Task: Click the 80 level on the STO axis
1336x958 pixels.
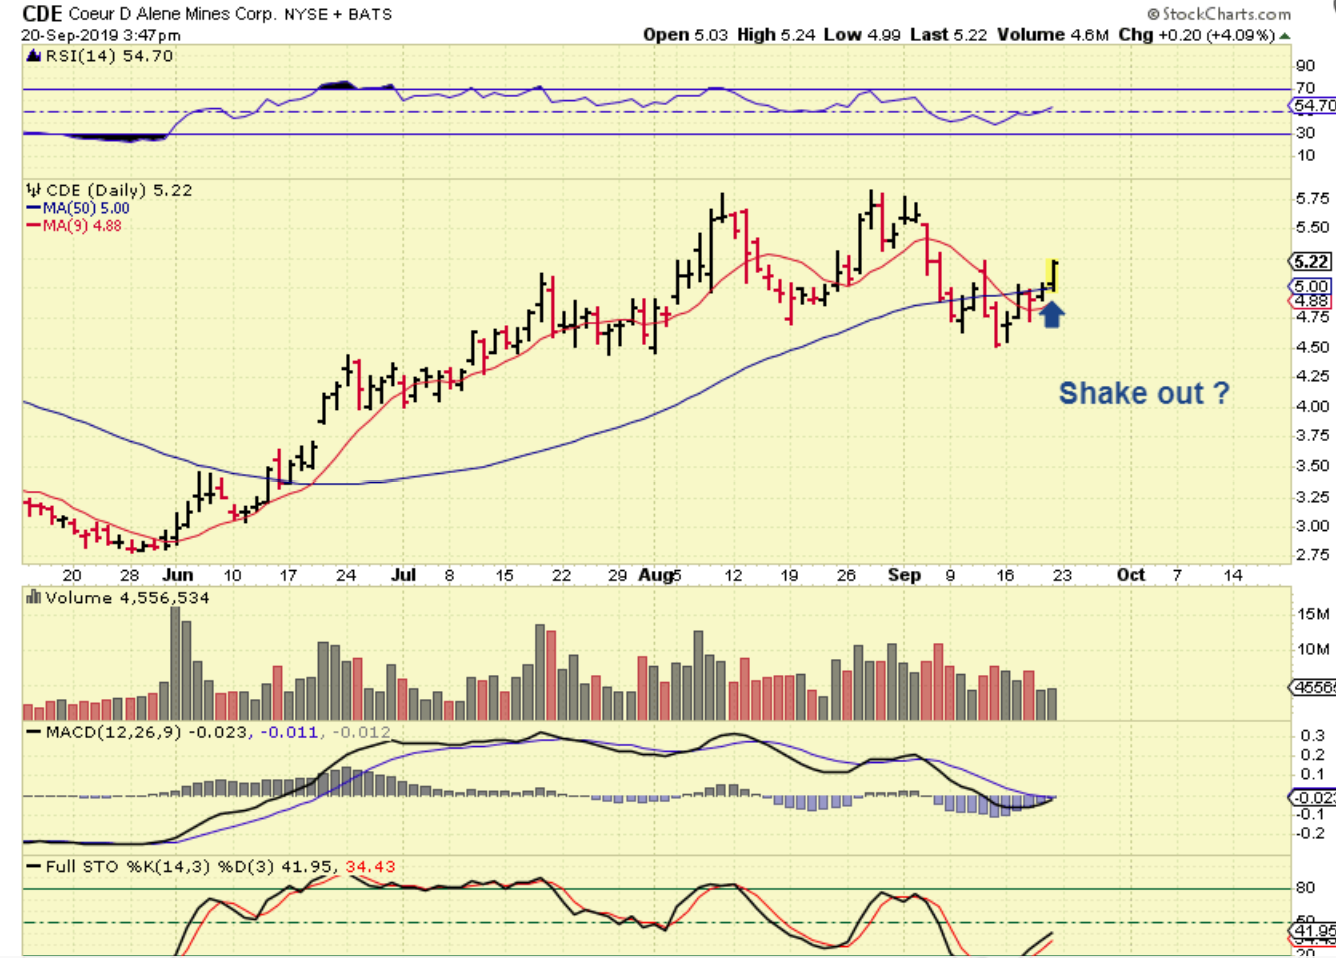Action: click(x=1305, y=887)
